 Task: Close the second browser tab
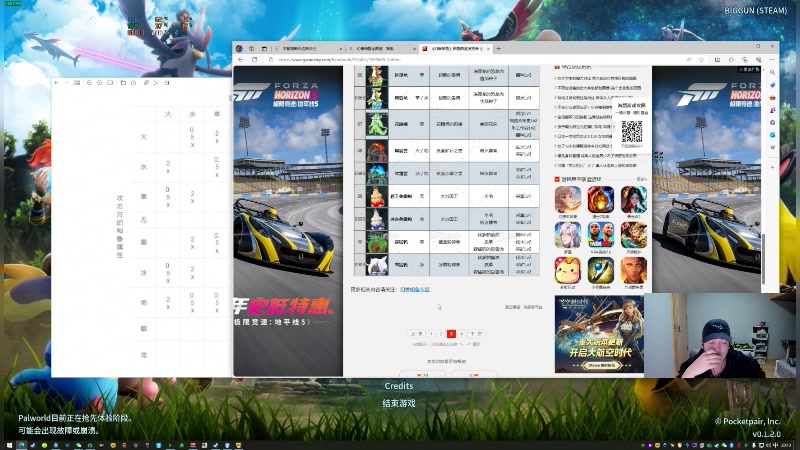tap(414, 48)
